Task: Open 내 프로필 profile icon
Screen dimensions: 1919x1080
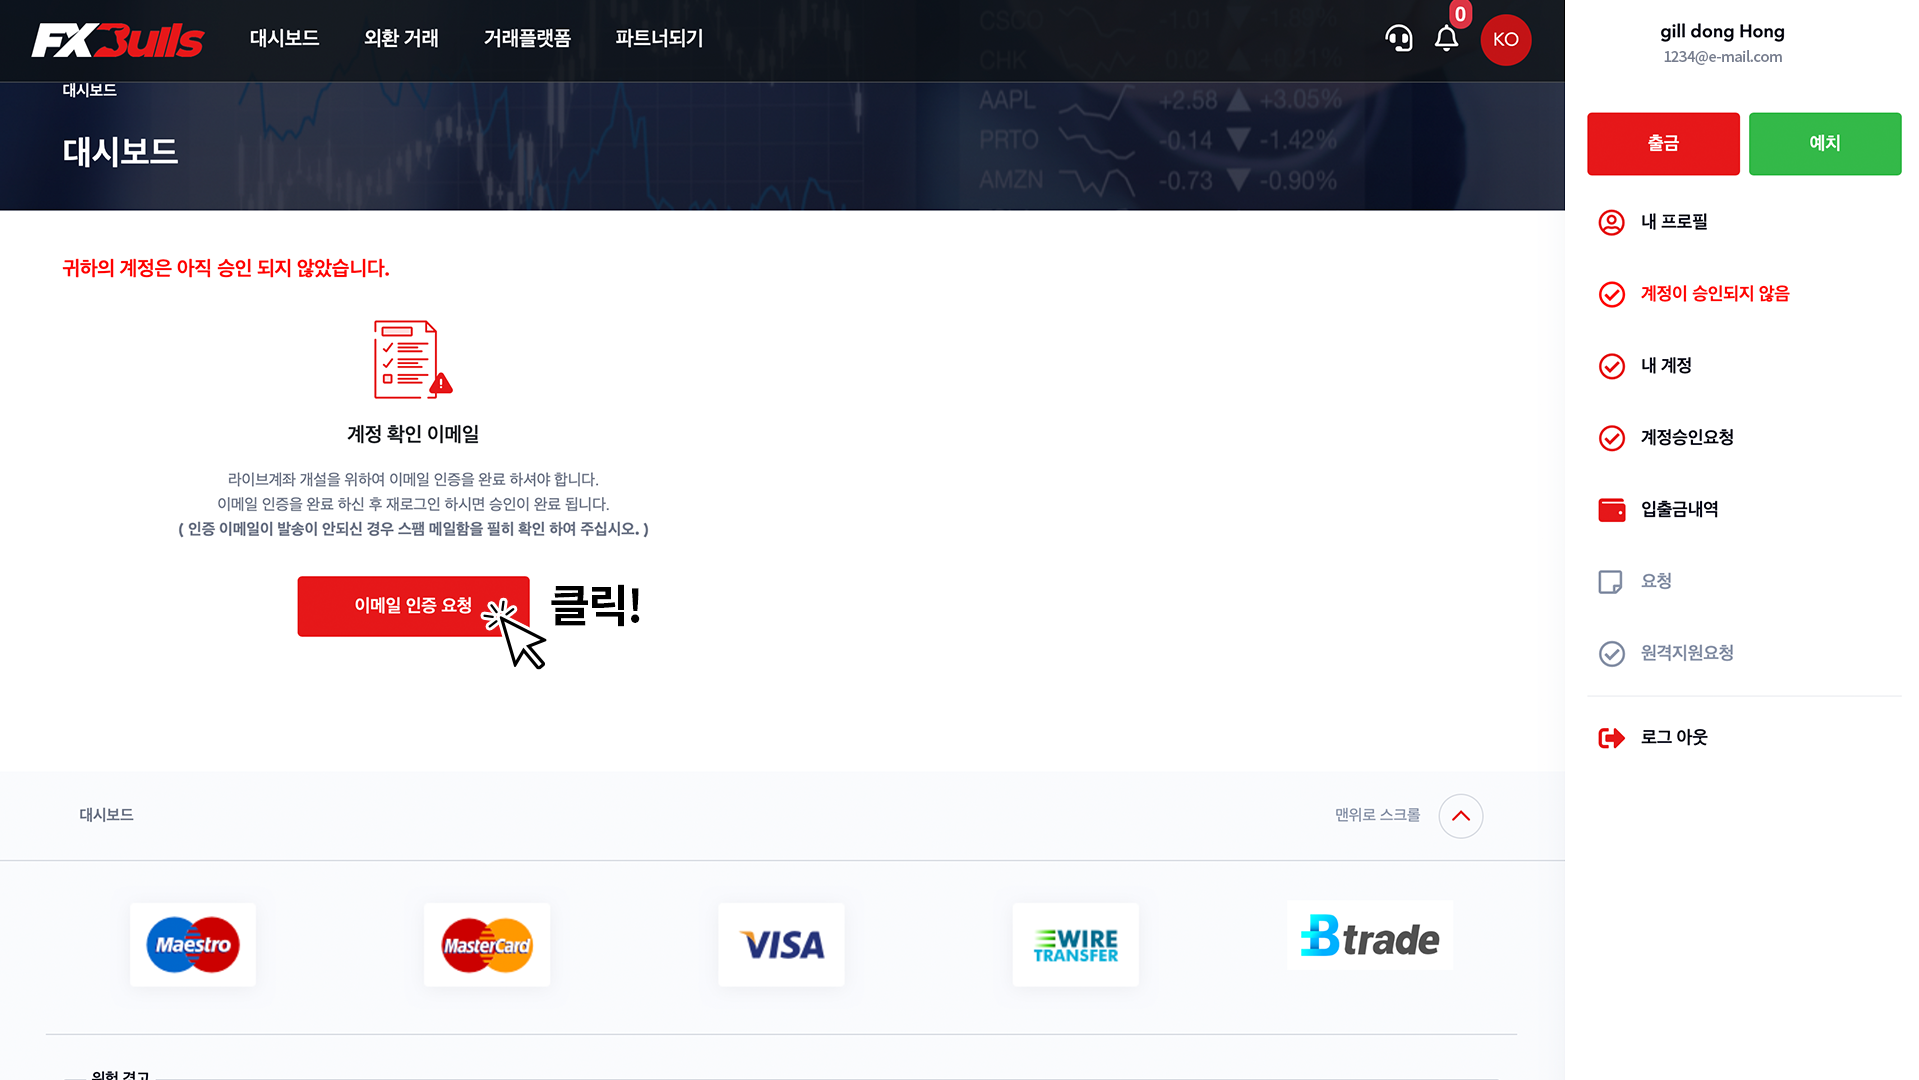Action: coord(1611,222)
